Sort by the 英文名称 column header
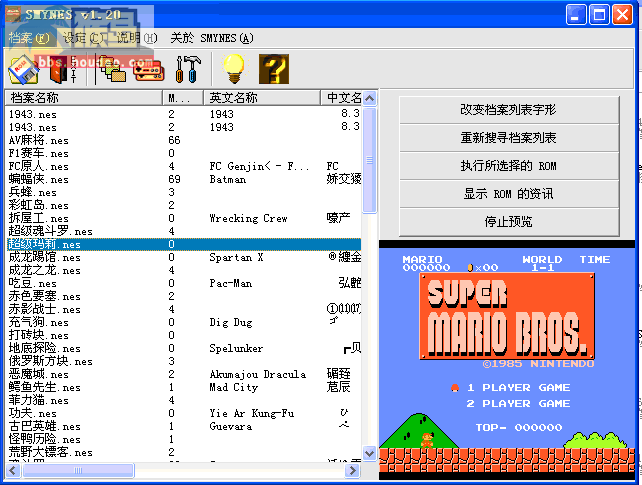This screenshot has width=642, height=485. pyautogui.click(x=262, y=98)
